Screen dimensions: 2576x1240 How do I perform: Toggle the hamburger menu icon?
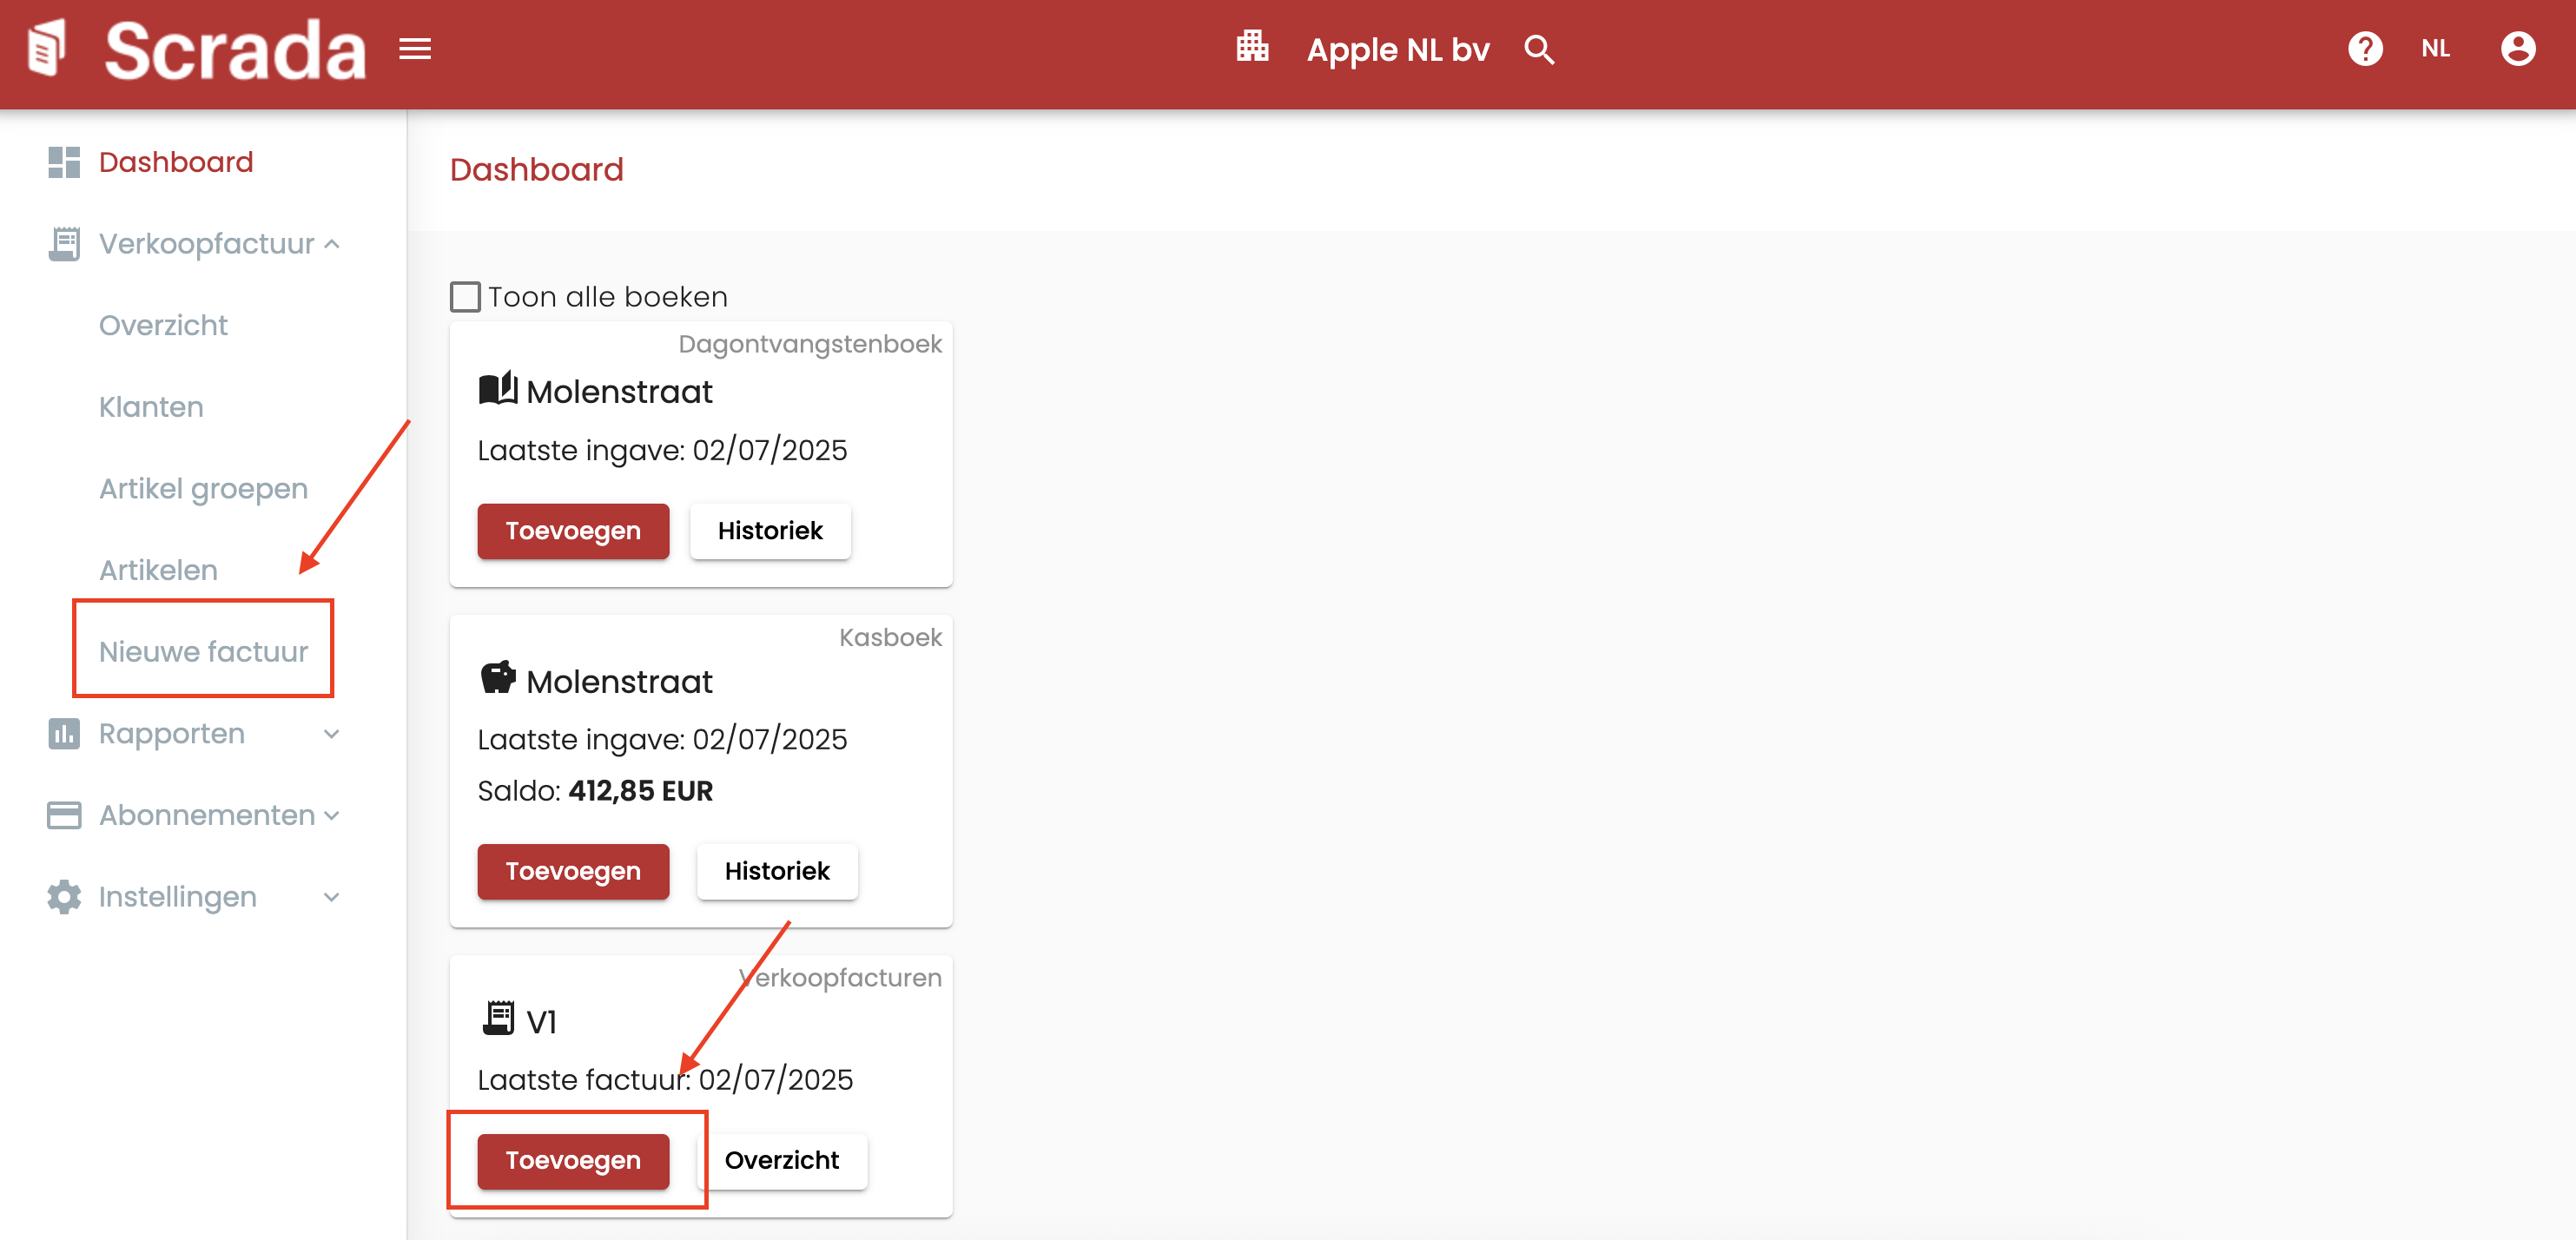point(415,49)
